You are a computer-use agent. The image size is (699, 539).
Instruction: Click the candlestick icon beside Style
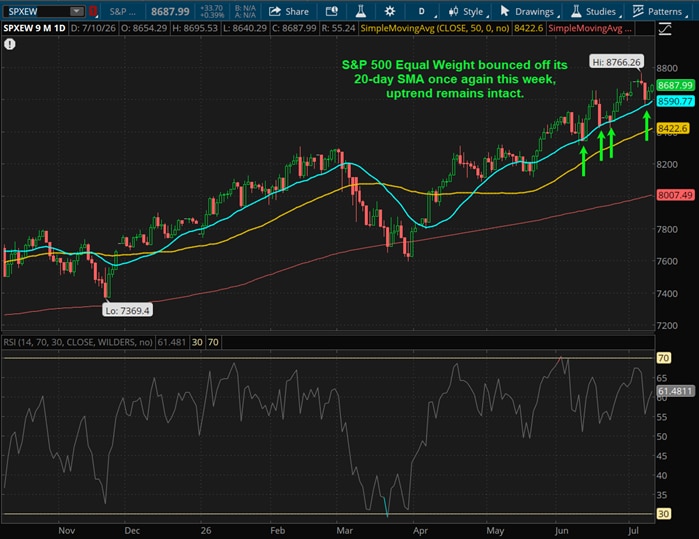click(x=453, y=11)
